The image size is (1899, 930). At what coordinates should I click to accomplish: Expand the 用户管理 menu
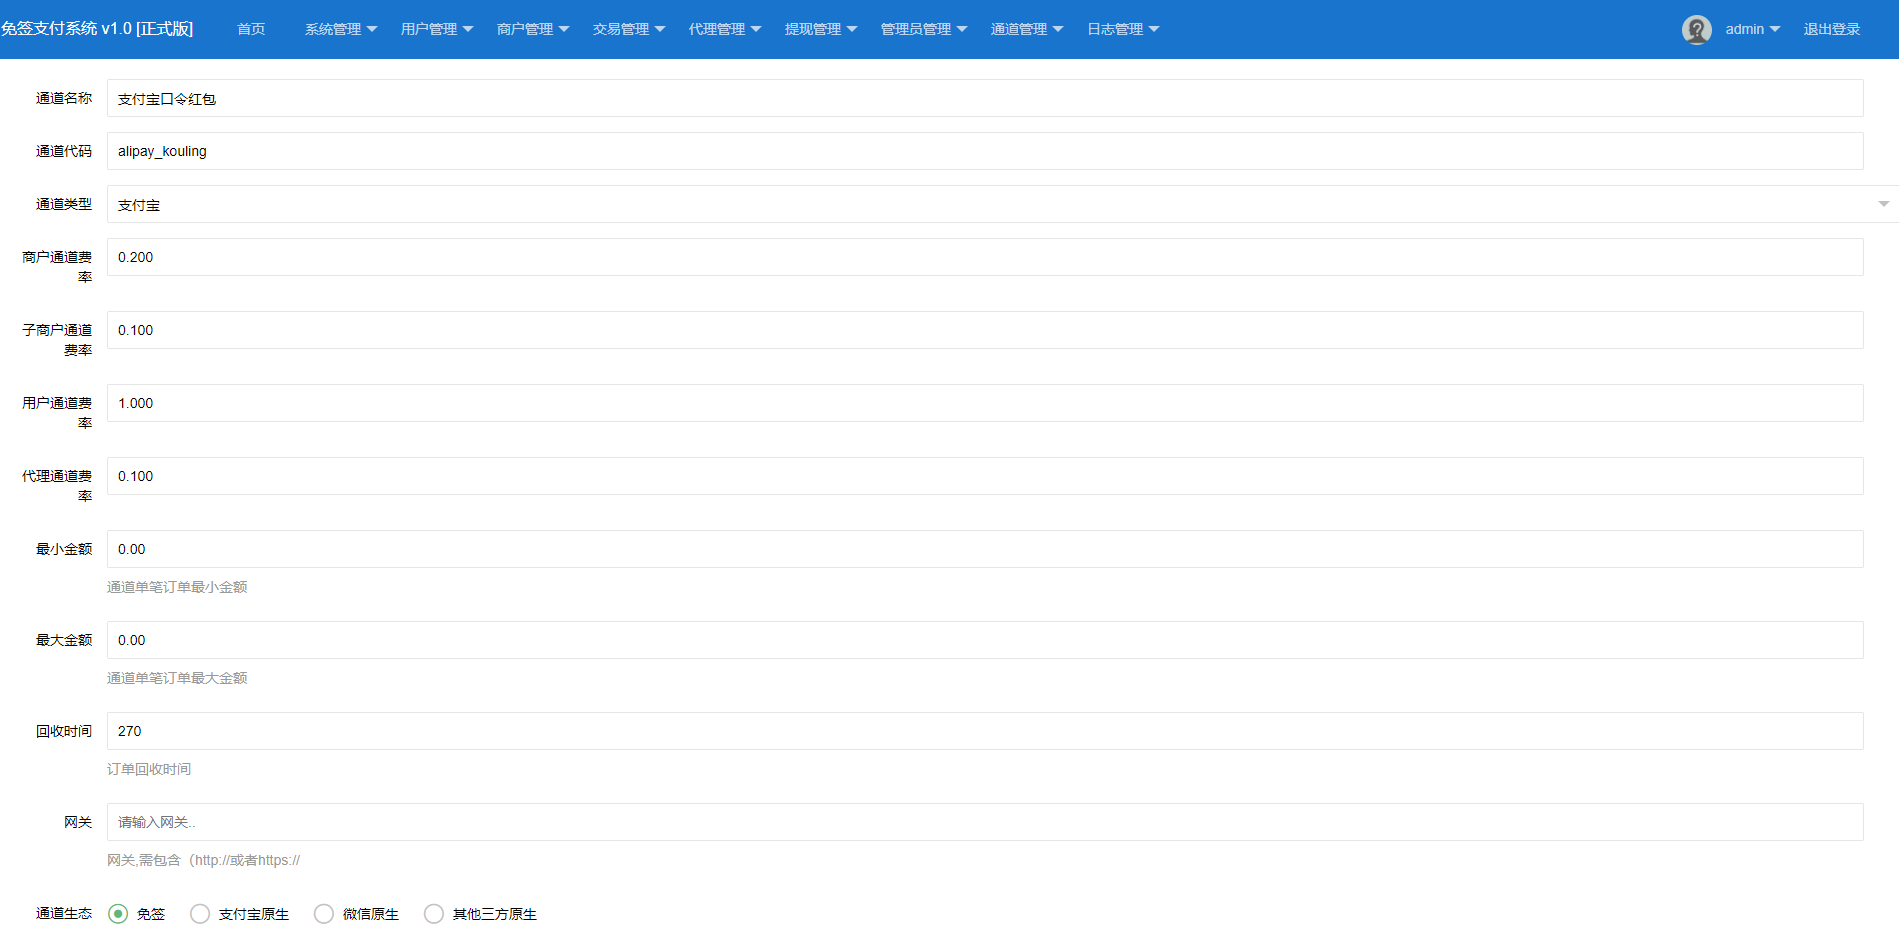(x=437, y=29)
